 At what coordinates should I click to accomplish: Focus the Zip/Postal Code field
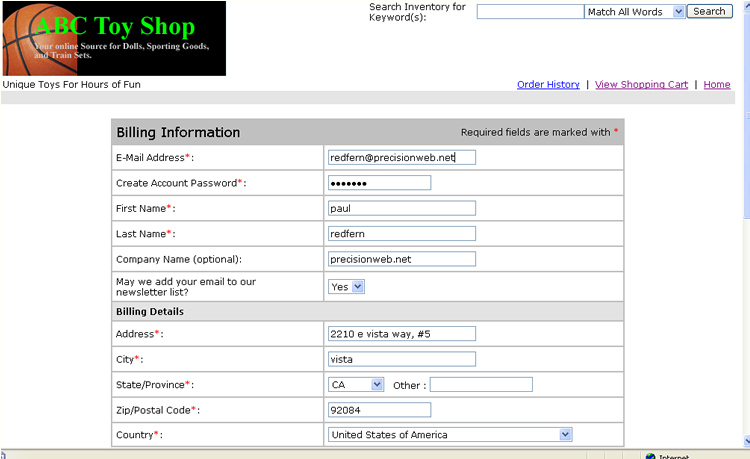click(379, 410)
